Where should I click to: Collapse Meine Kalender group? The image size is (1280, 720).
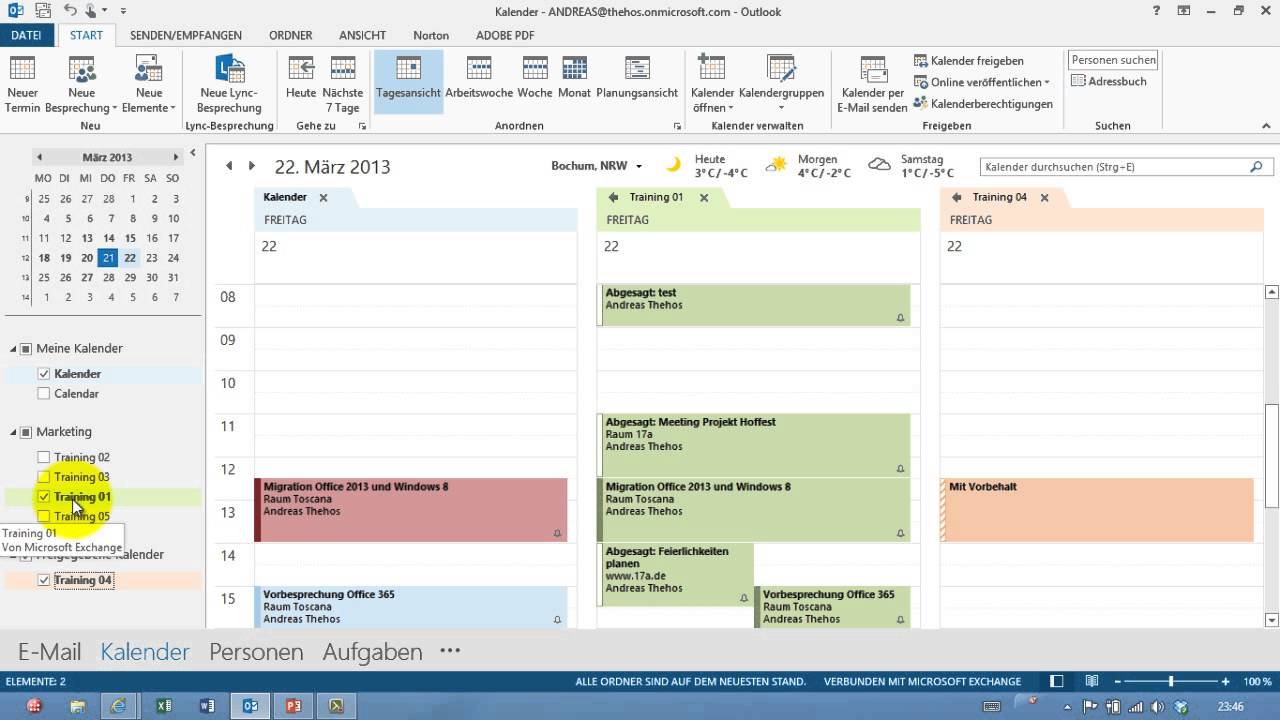click(x=14, y=348)
